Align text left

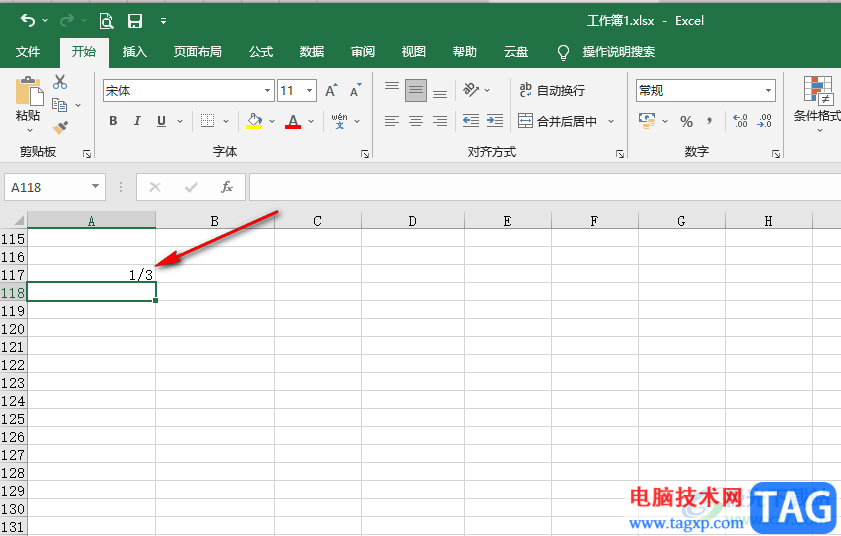[x=392, y=121]
